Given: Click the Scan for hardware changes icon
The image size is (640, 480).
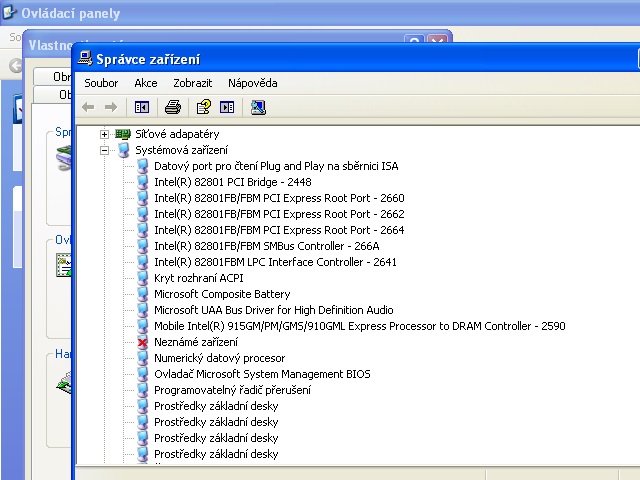Looking at the screenshot, I should 258,107.
